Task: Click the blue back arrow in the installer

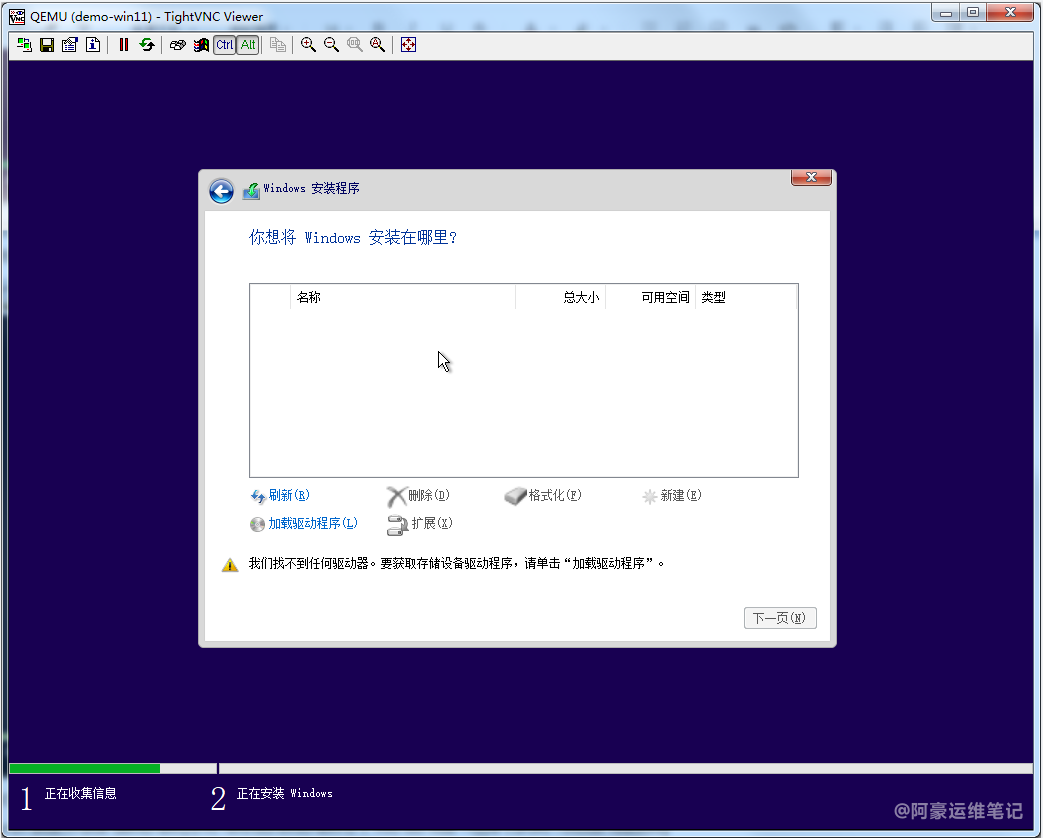Action: point(221,191)
